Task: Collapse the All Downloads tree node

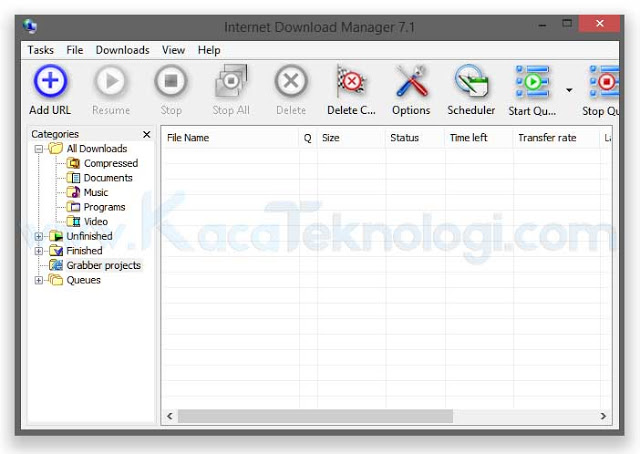Action: 38,149
